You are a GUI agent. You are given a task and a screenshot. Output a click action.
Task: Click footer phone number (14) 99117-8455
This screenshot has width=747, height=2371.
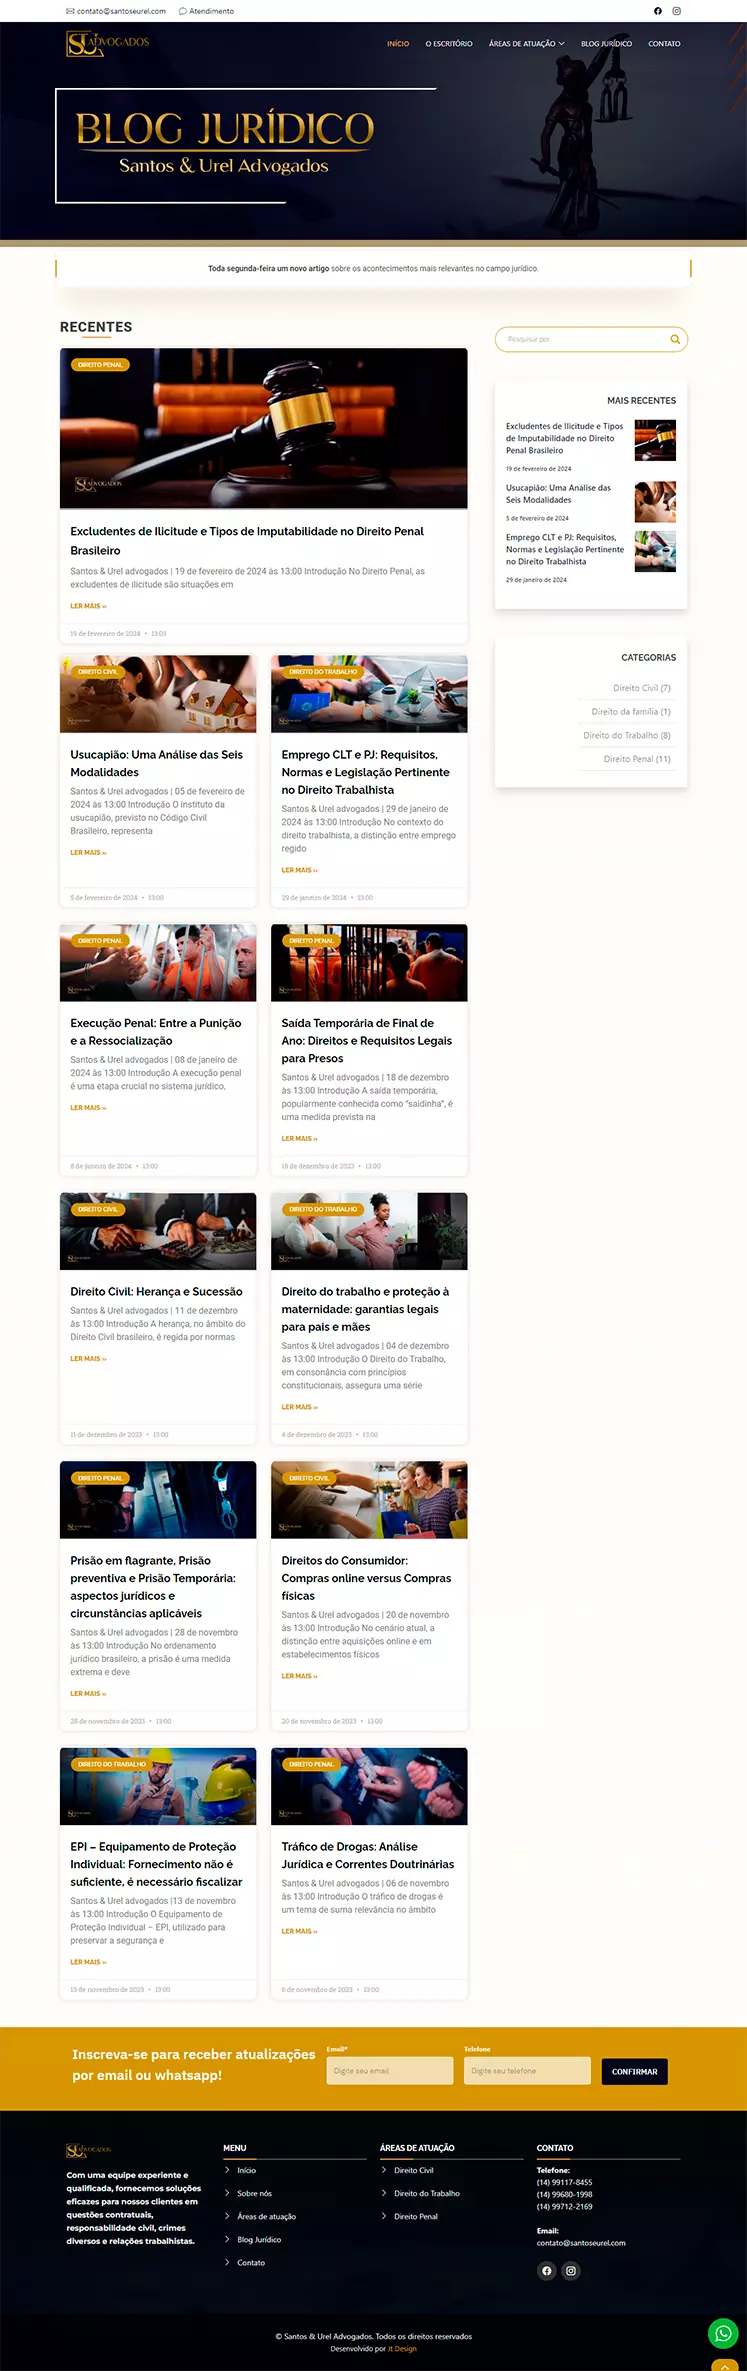coord(564,2182)
